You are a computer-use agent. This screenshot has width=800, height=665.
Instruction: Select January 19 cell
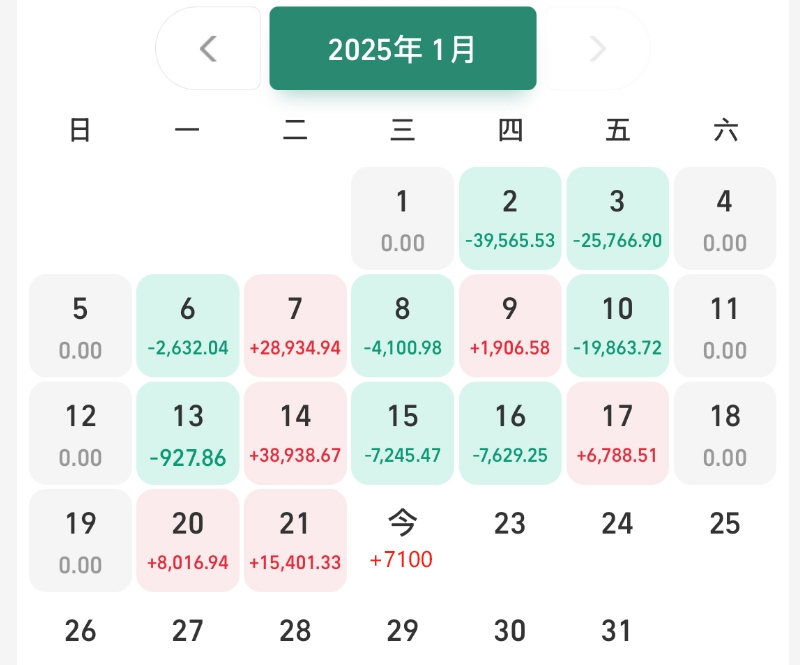(80, 540)
